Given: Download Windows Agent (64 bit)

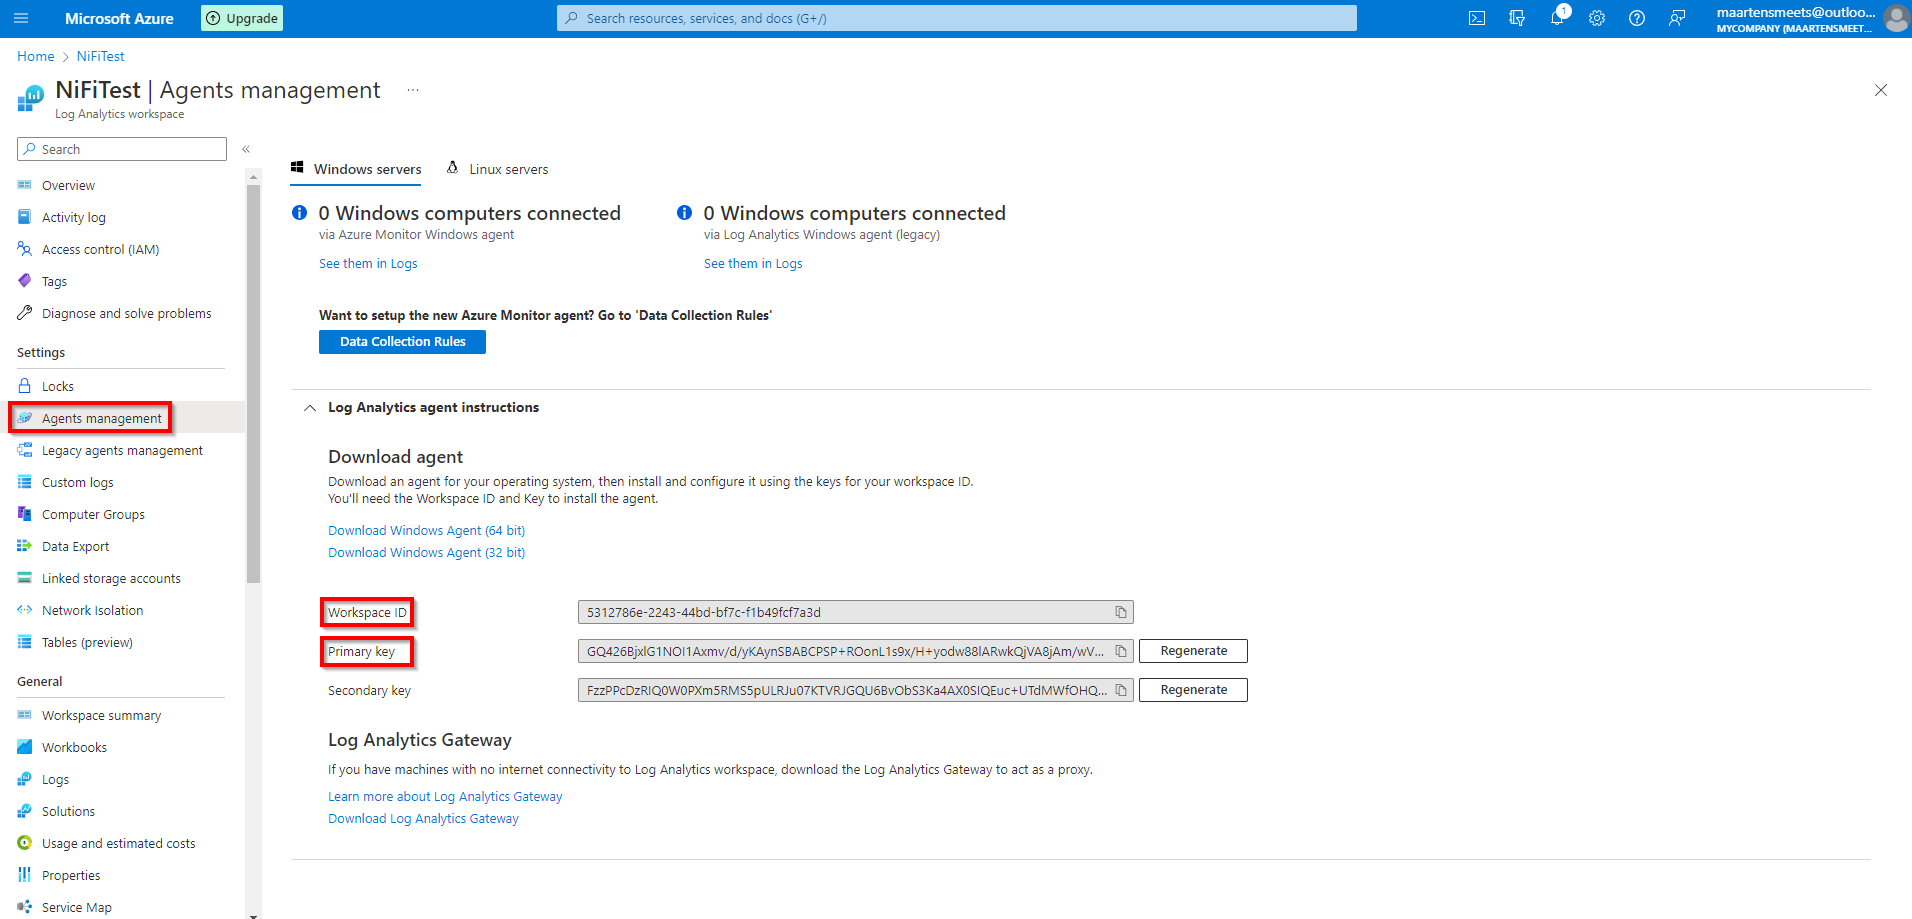Looking at the screenshot, I should click(426, 531).
